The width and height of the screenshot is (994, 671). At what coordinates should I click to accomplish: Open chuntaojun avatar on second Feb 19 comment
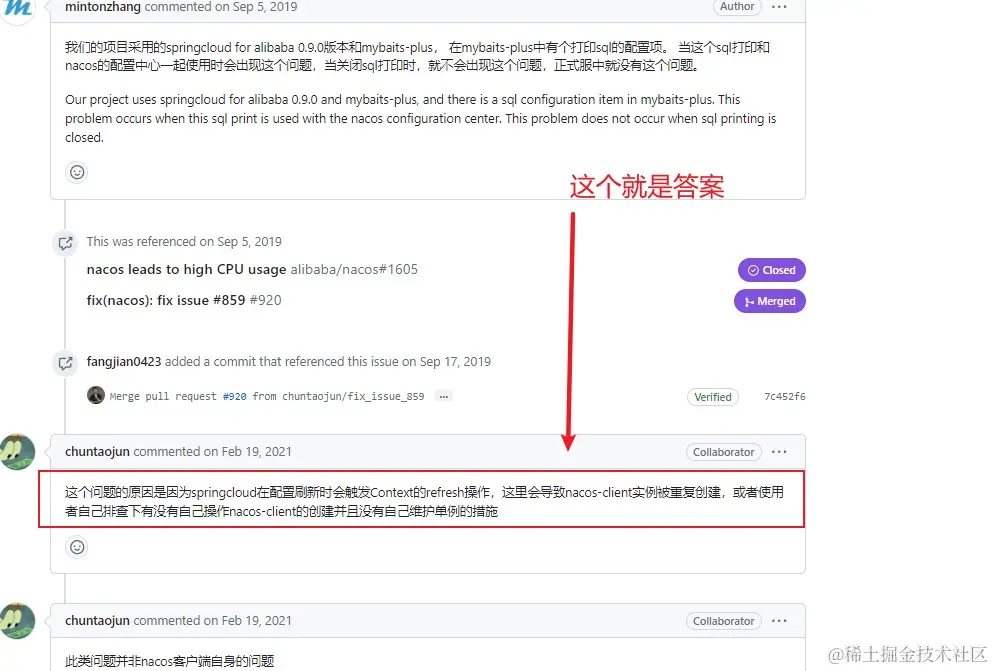click(18, 620)
